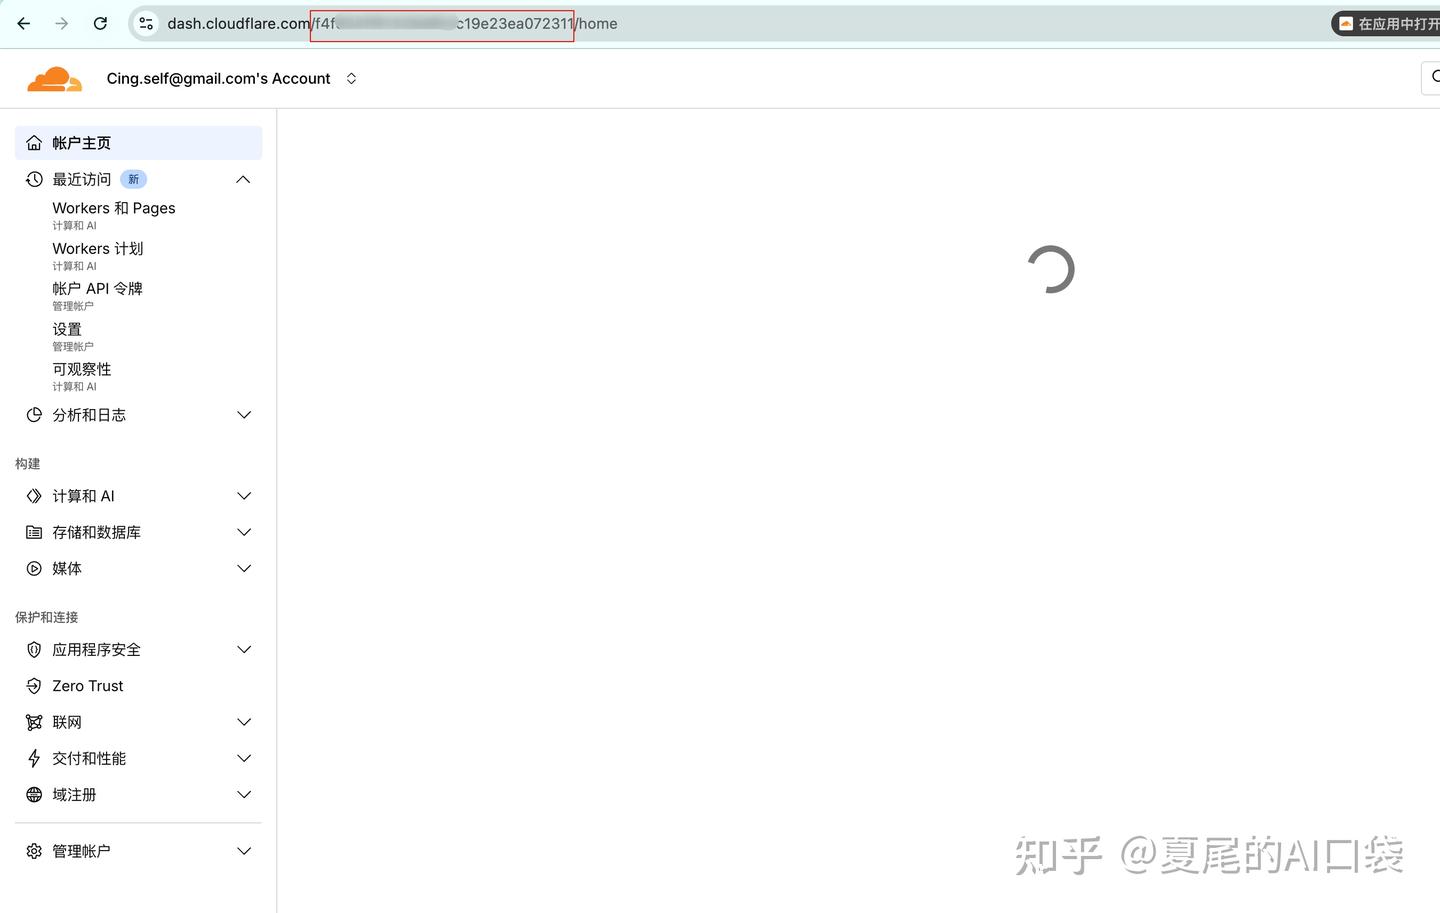Open the account switcher for Cing.self@gmail.com
Image resolution: width=1440 pixels, height=913 pixels.
tap(351, 77)
